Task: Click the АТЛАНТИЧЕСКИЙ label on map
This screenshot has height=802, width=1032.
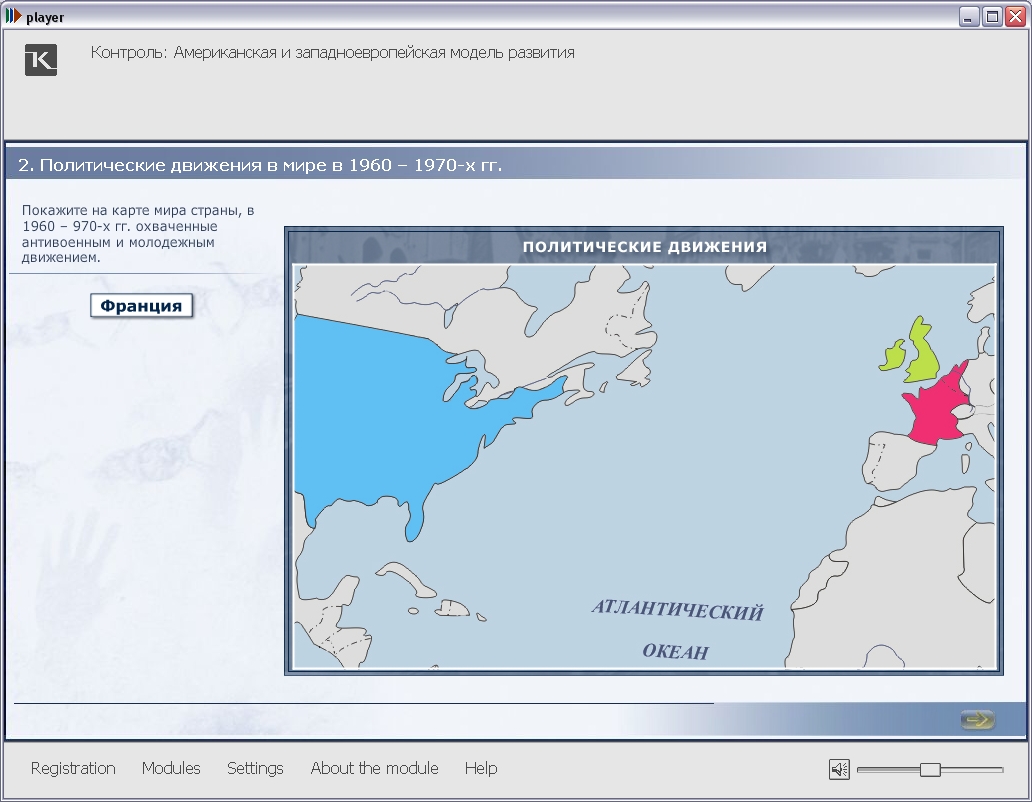Action: tap(677, 610)
